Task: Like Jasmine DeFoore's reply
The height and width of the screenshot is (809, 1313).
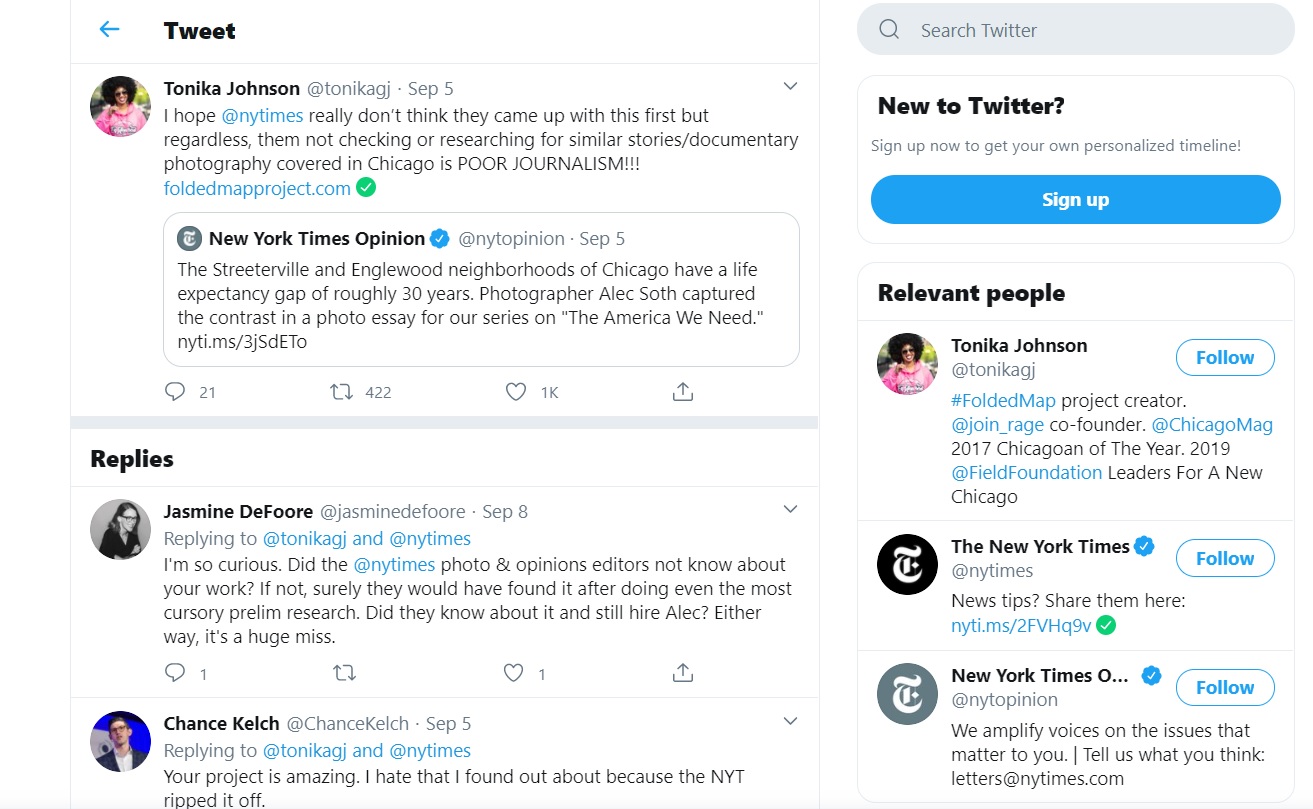Action: pos(514,673)
